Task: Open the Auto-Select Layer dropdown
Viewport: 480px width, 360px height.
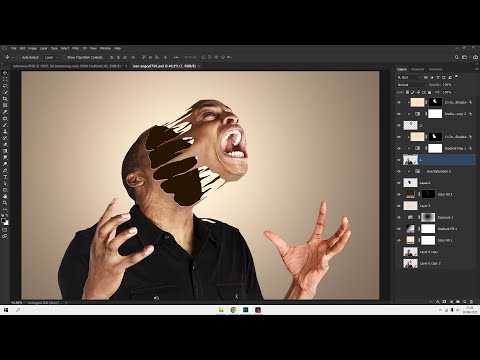Action: coord(50,57)
